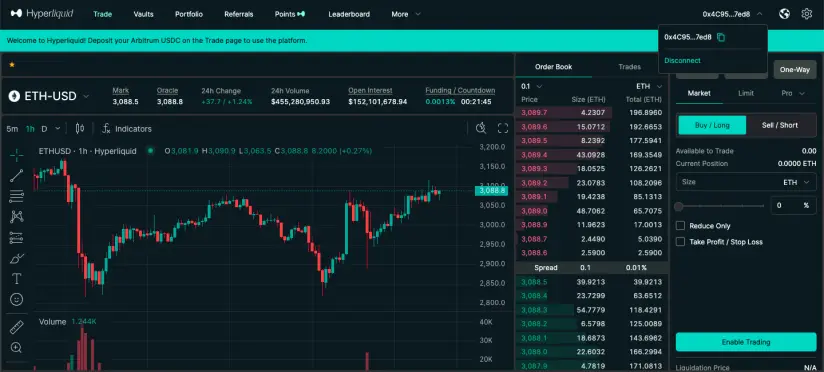824x372 pixels.
Task: Switch chart to 5m interval
Action: tap(12, 129)
